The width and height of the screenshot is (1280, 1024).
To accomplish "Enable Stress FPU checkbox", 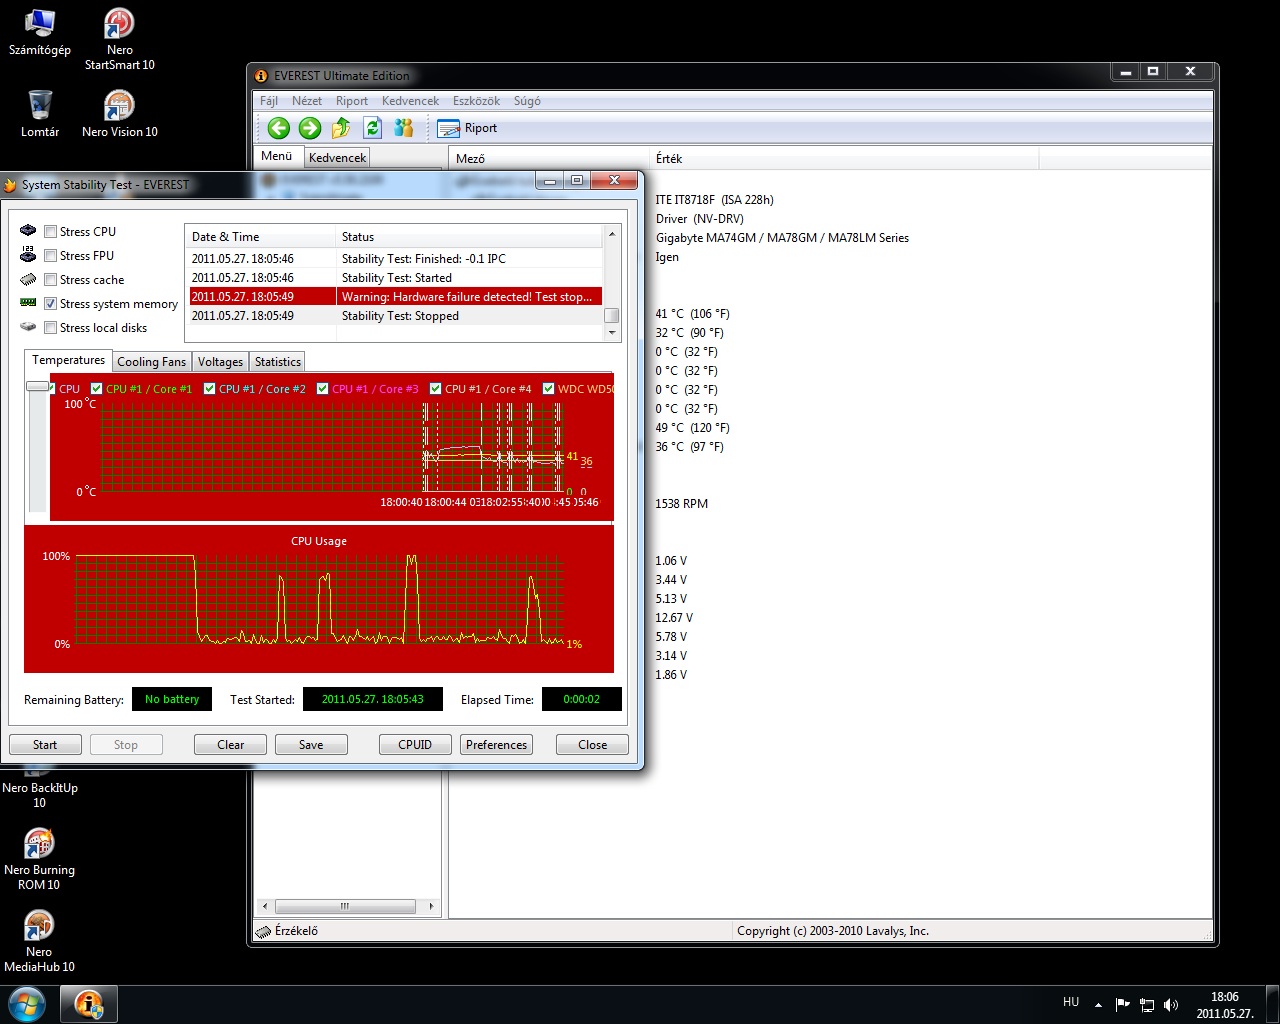I will tap(50, 256).
